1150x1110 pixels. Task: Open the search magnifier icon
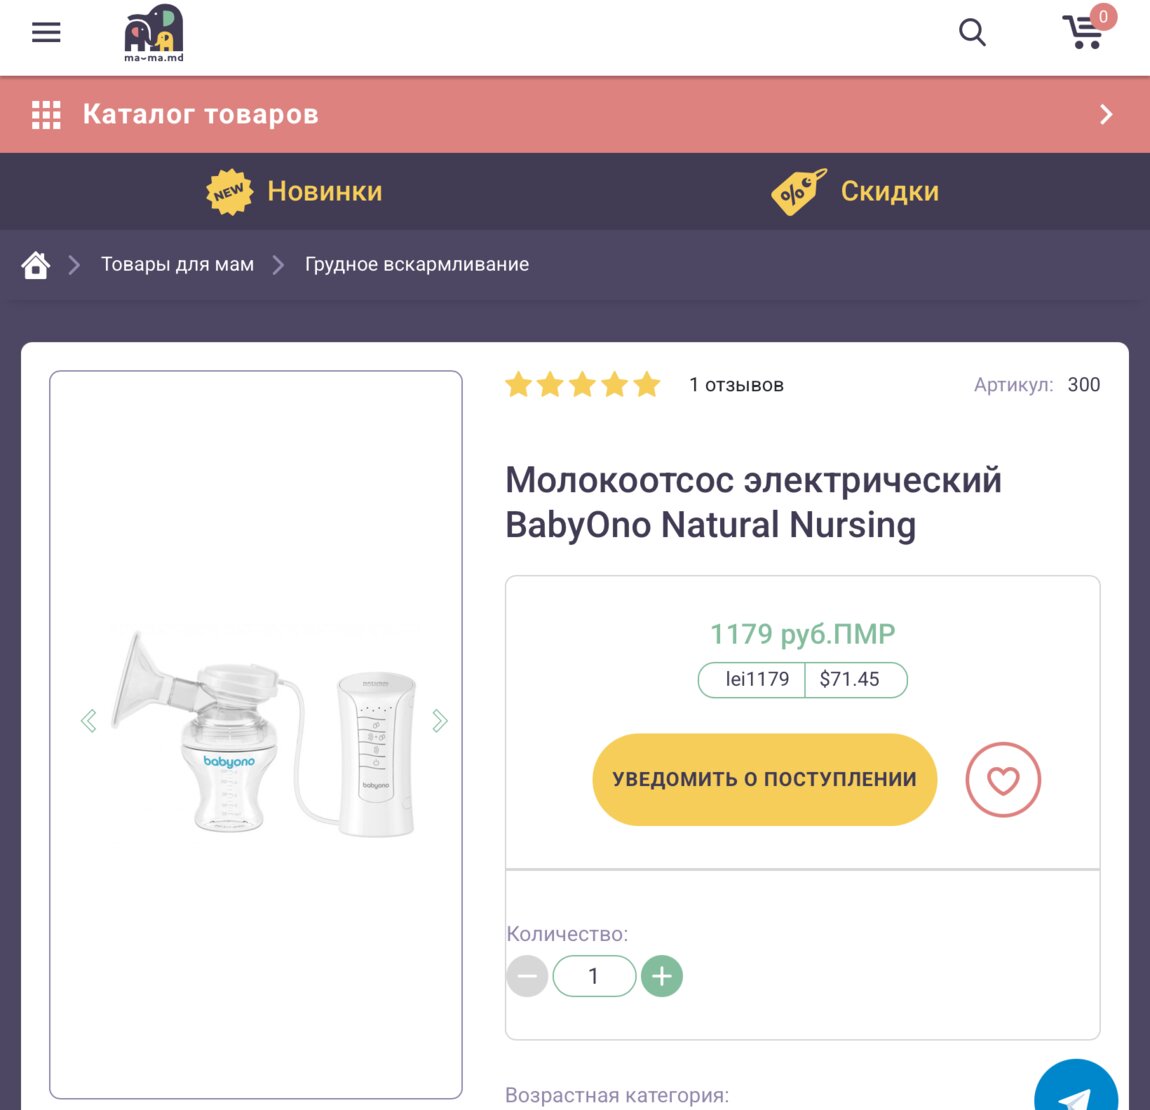coord(972,33)
